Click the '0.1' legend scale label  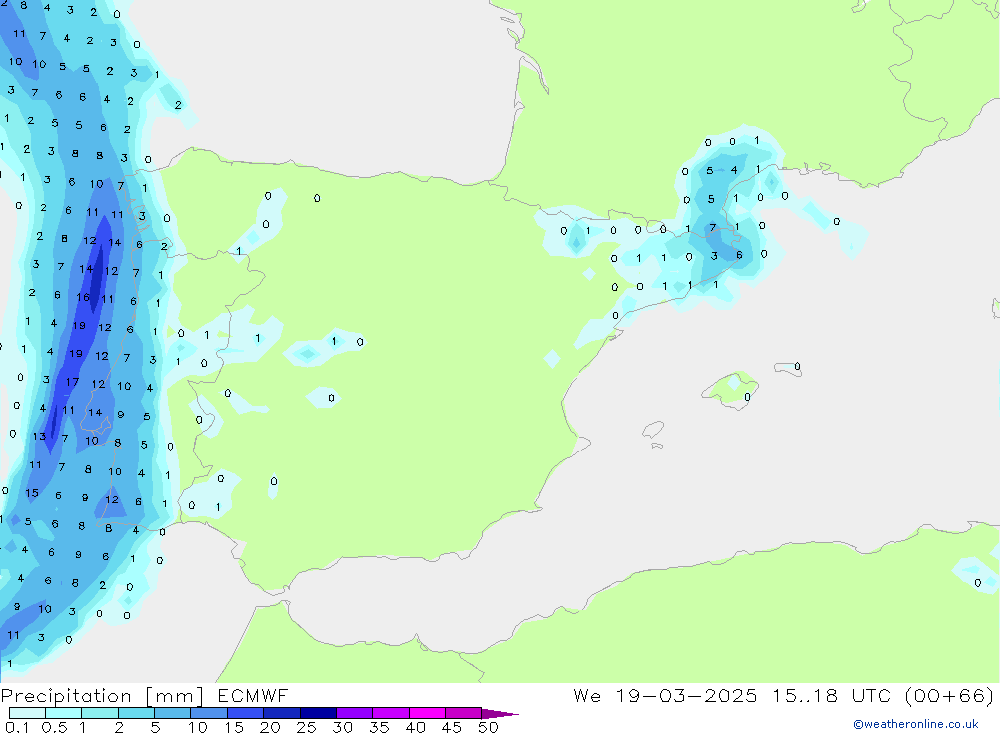[17, 727]
